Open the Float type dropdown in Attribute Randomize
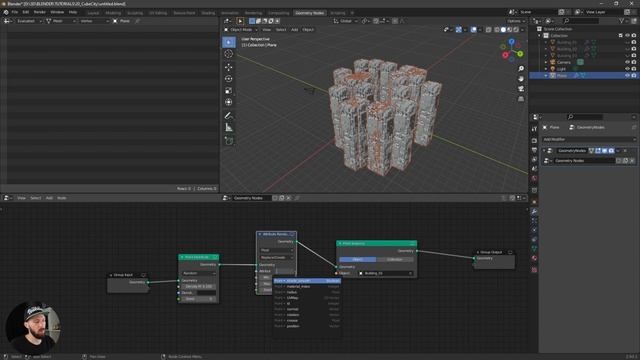The height and width of the screenshot is (360, 640). (x=276, y=250)
